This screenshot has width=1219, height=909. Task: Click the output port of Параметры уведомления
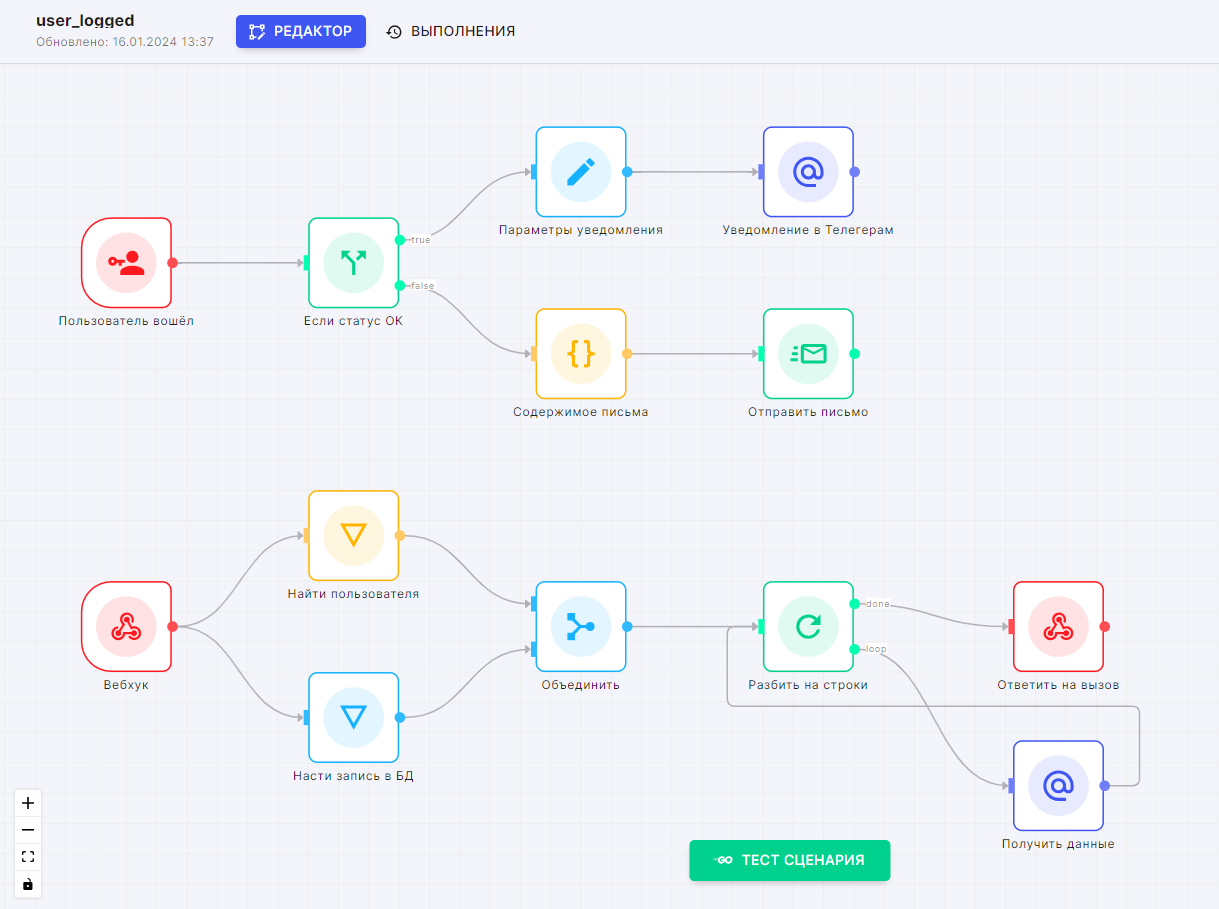pos(627,172)
